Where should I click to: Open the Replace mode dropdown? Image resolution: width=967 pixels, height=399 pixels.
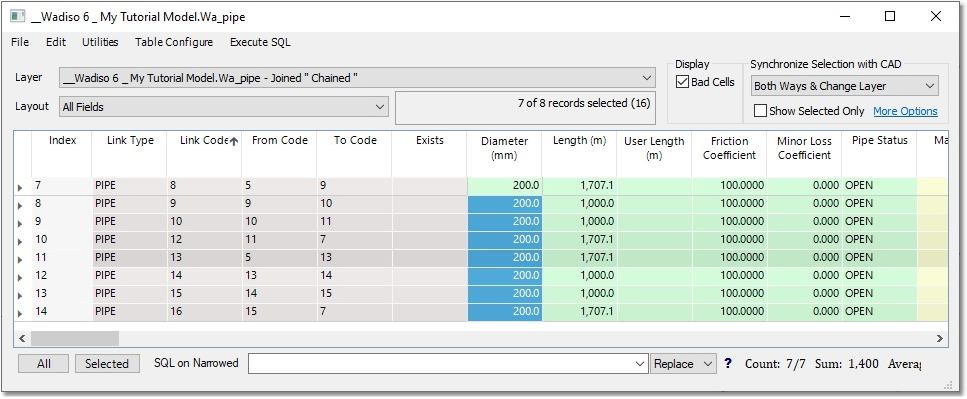[683, 364]
